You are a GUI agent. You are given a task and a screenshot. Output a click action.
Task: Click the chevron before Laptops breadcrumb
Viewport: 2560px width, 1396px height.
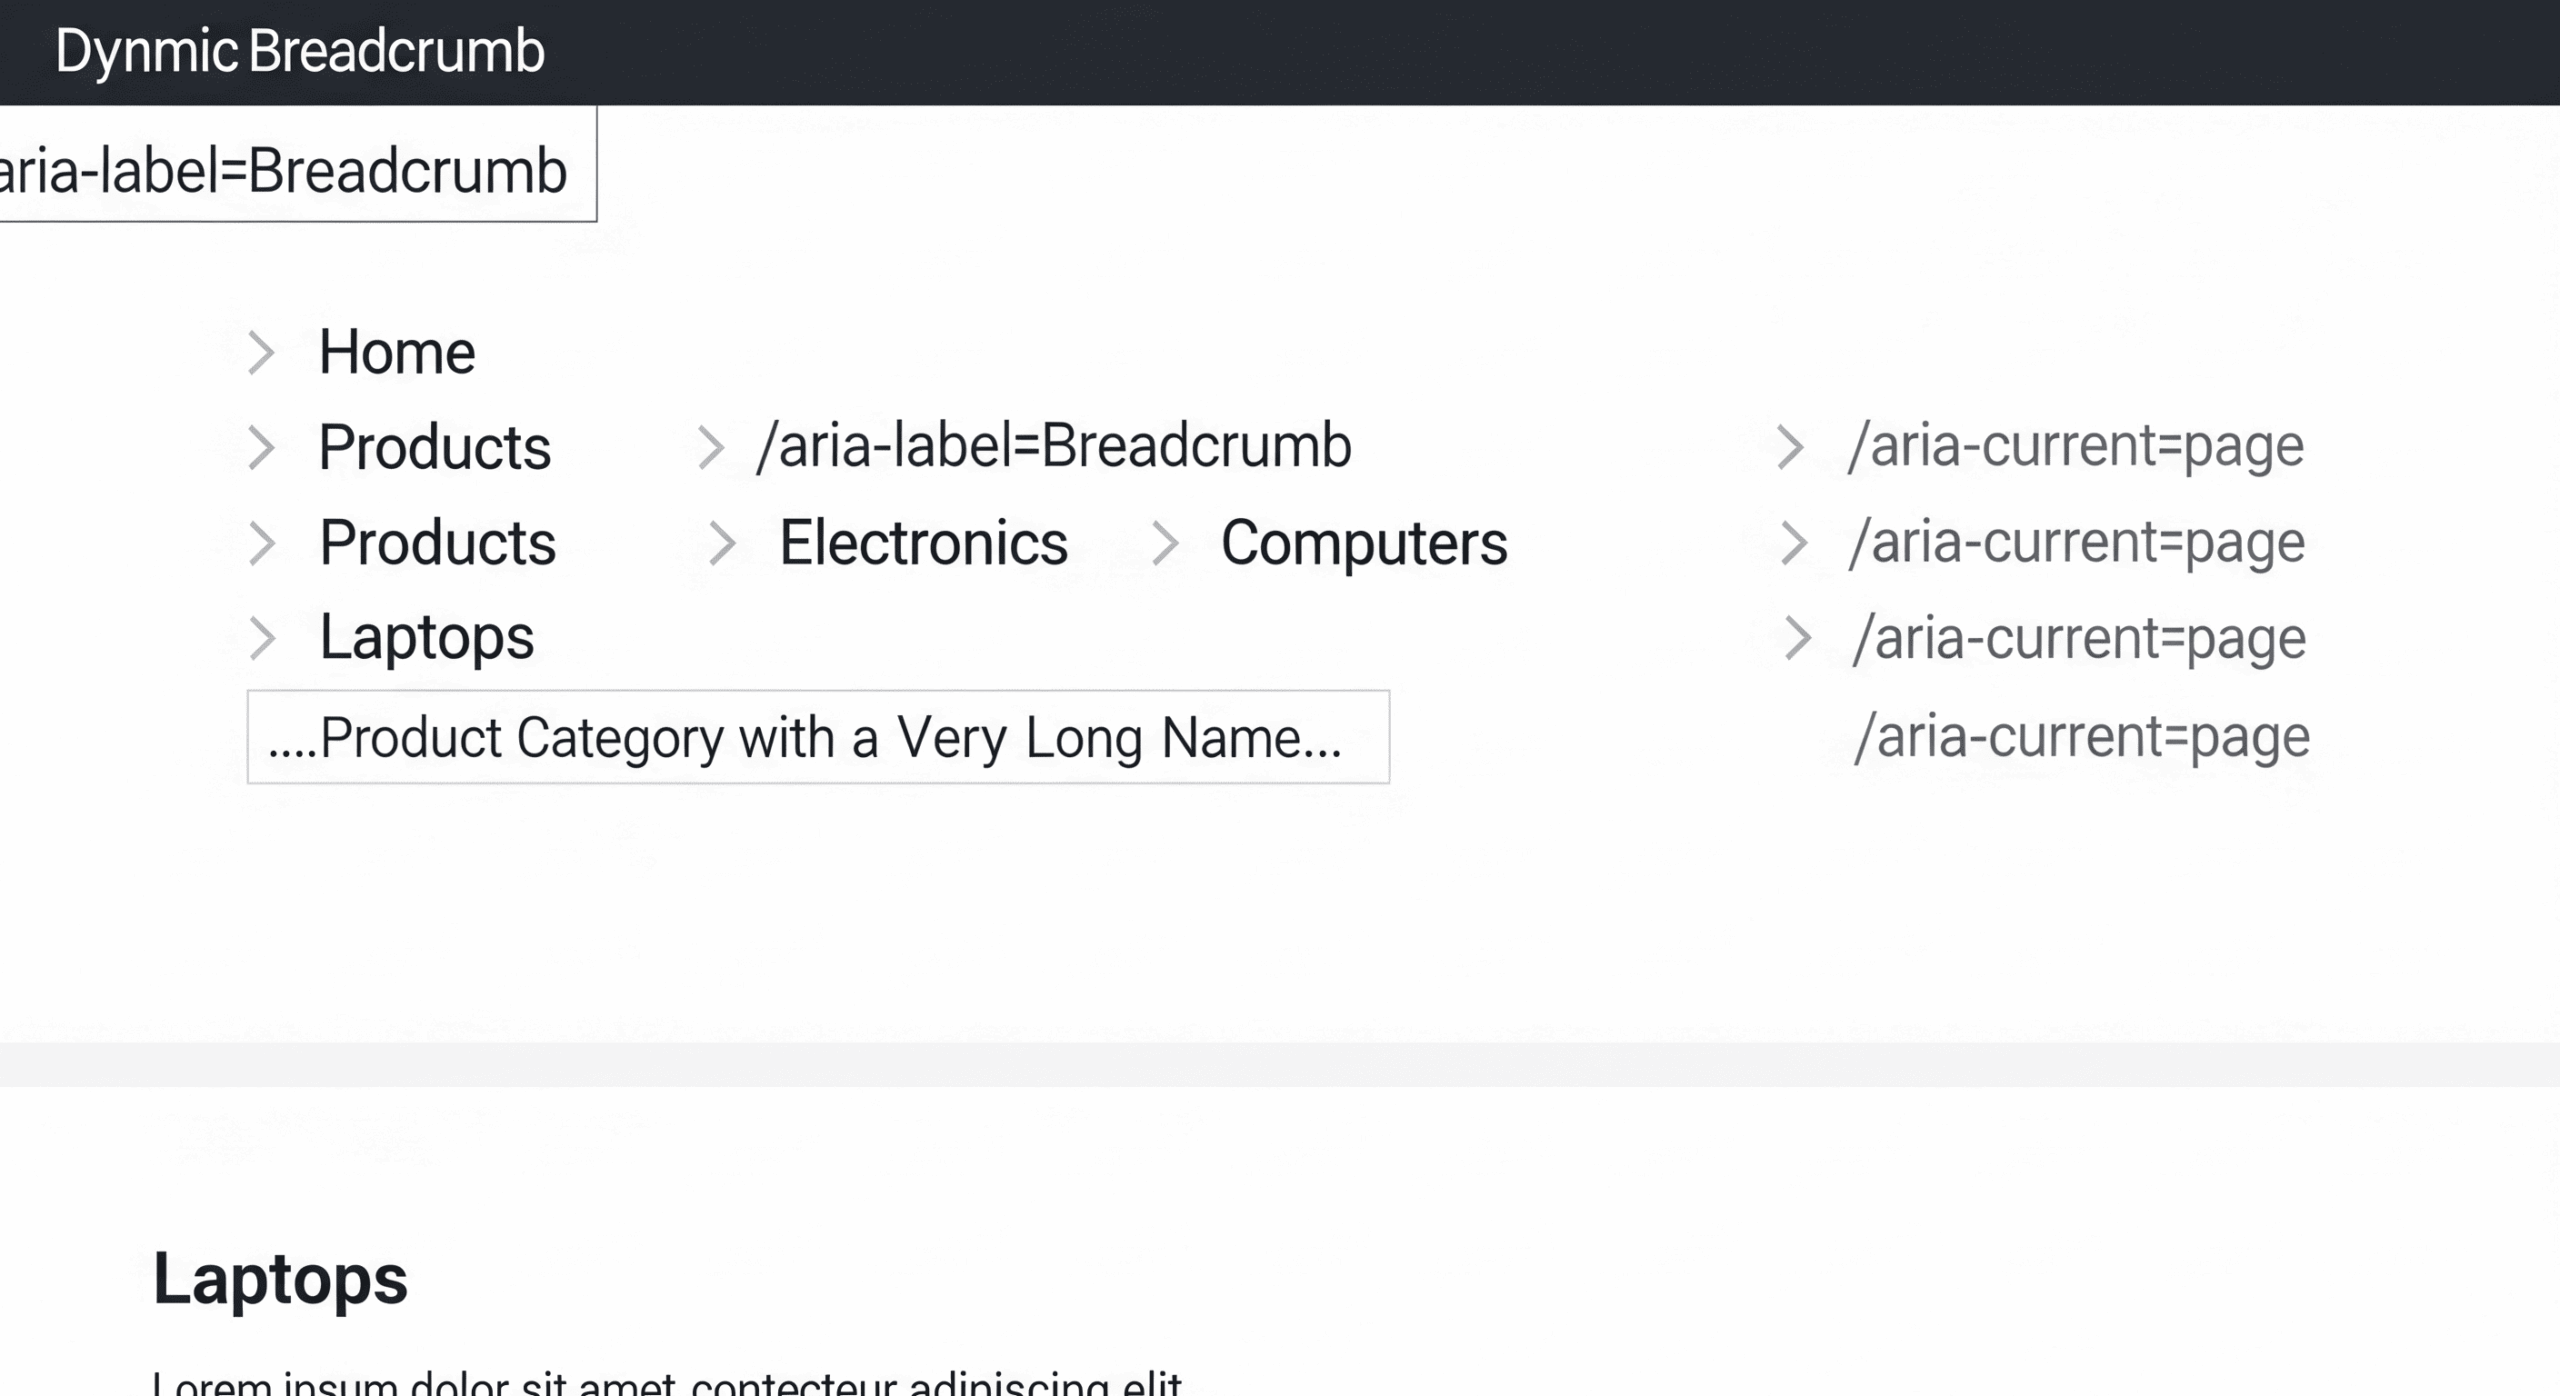click(261, 638)
